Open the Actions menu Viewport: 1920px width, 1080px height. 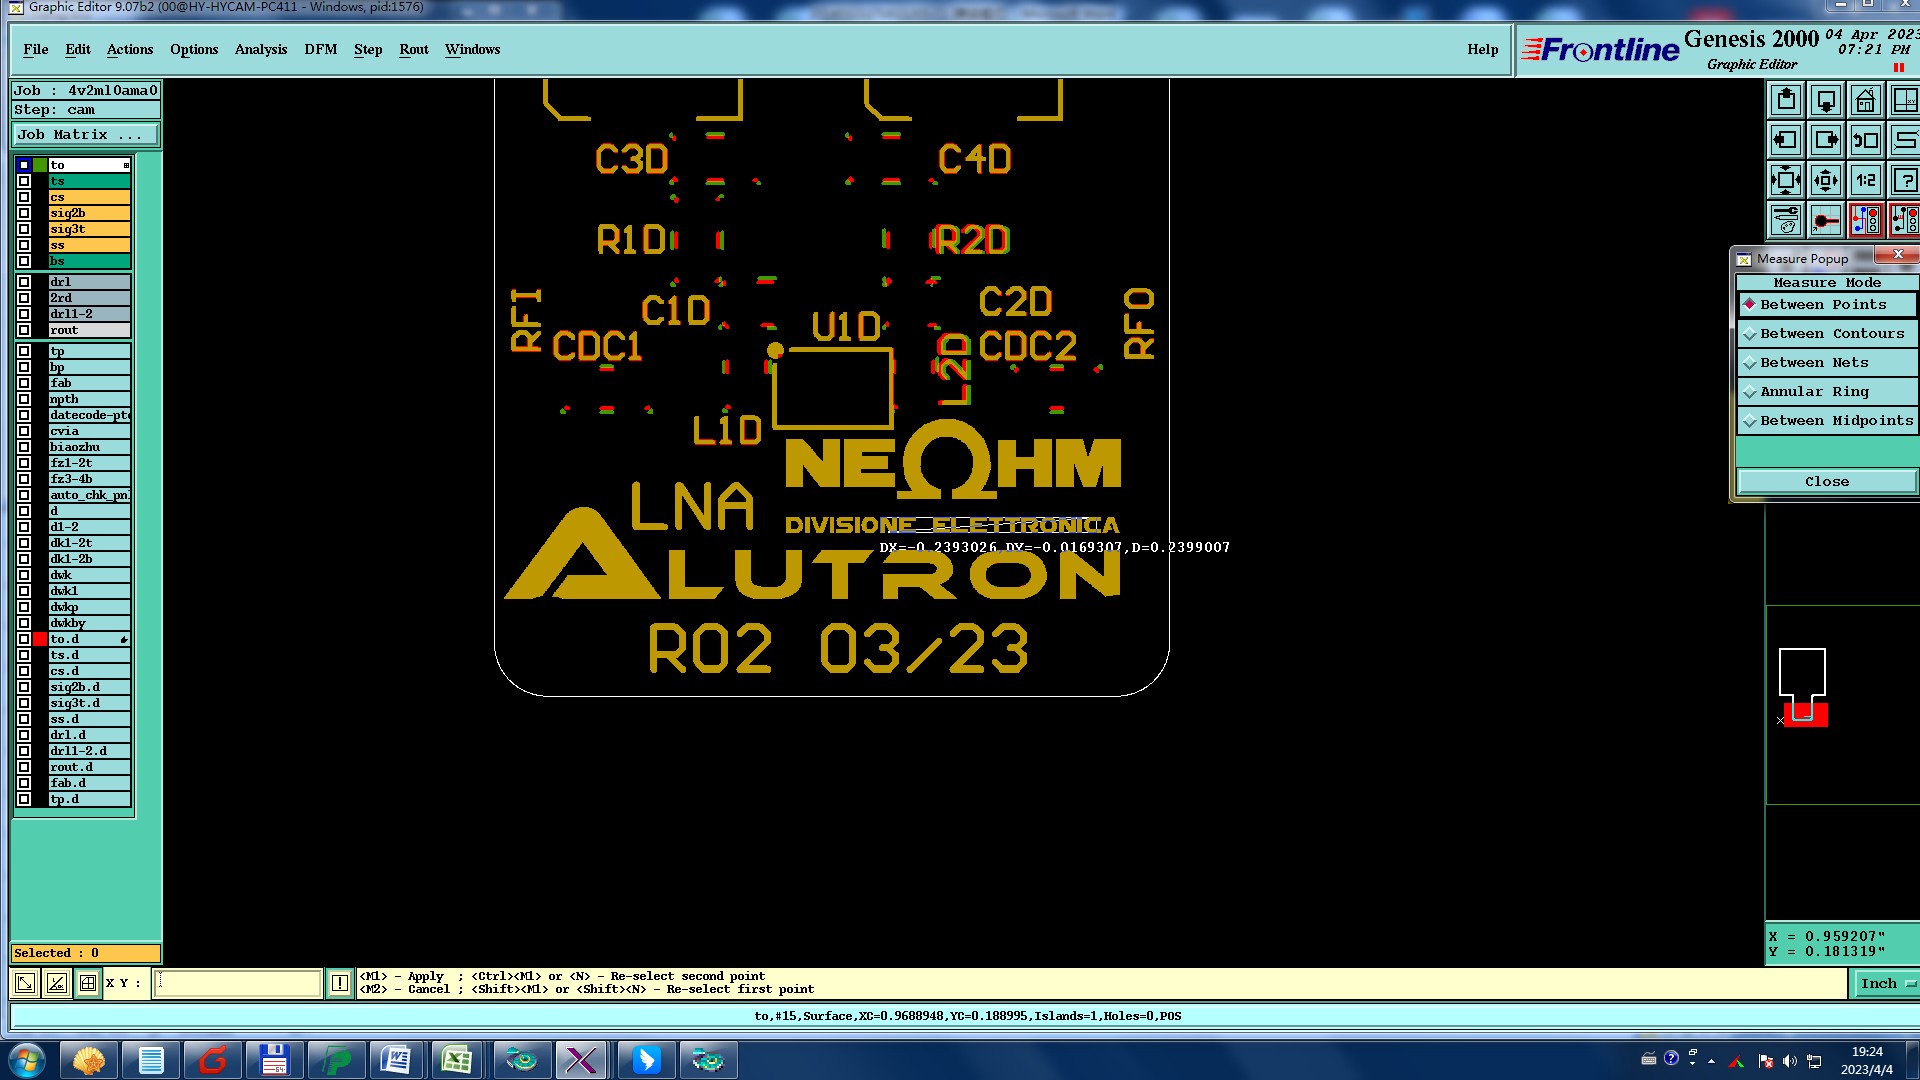(x=130, y=49)
